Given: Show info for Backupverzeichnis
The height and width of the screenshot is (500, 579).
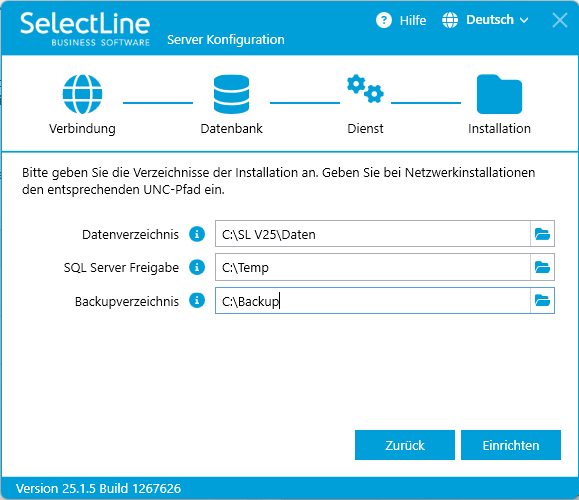Looking at the screenshot, I should 197,301.
